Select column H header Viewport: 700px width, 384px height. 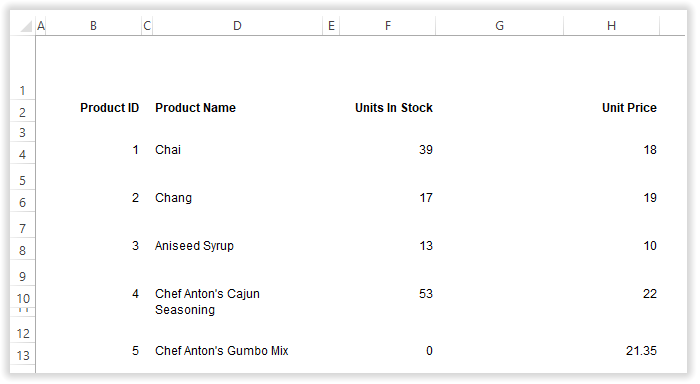coord(611,26)
